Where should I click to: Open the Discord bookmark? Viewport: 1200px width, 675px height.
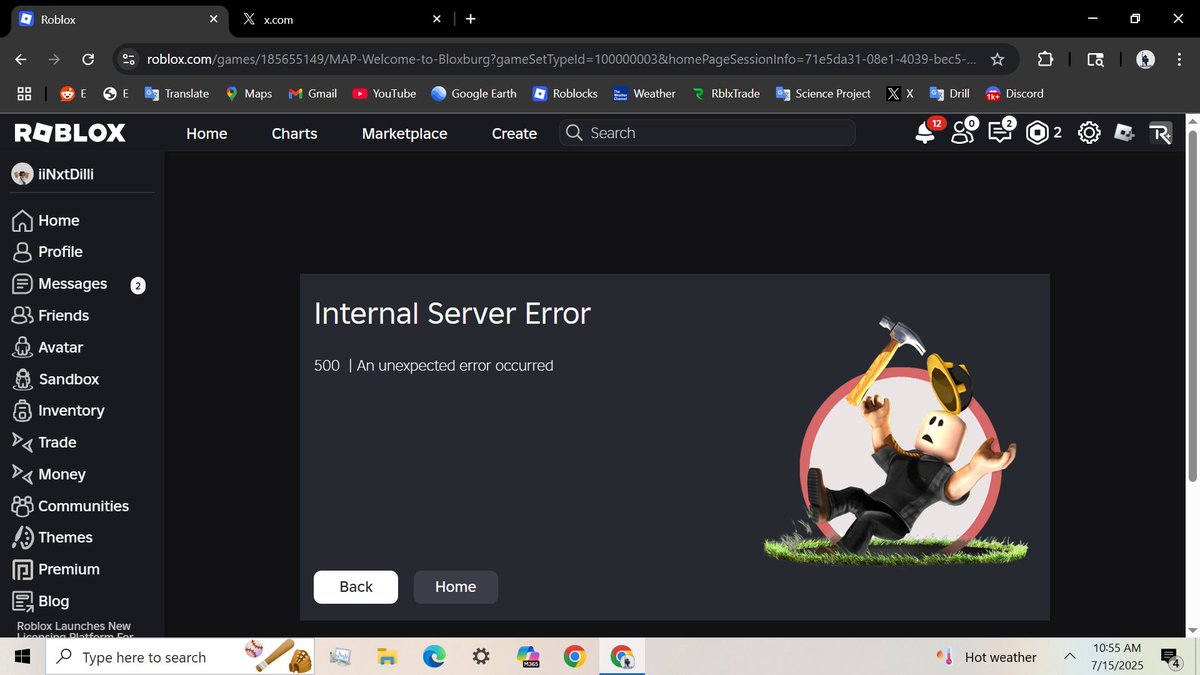1015,93
